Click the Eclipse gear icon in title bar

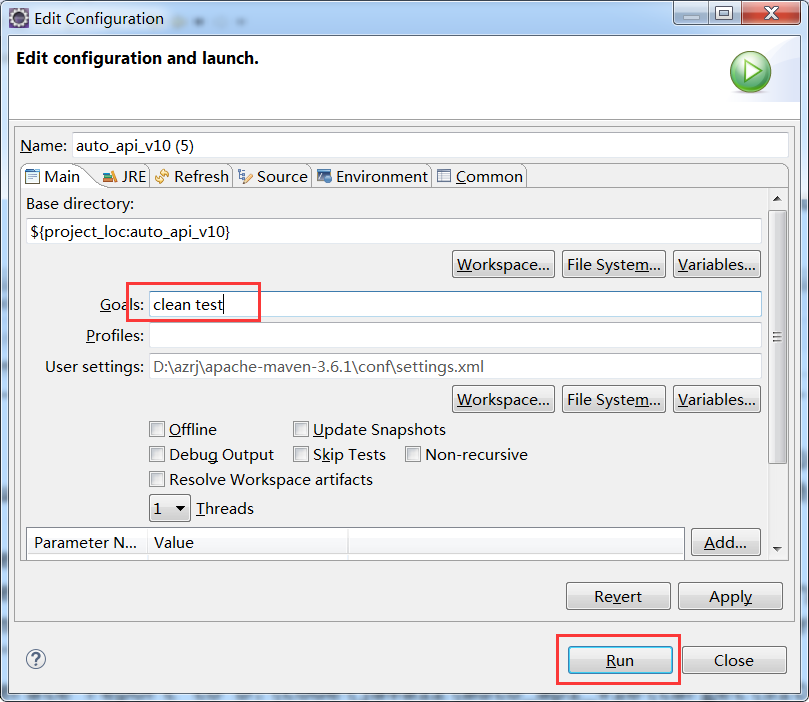pos(18,18)
